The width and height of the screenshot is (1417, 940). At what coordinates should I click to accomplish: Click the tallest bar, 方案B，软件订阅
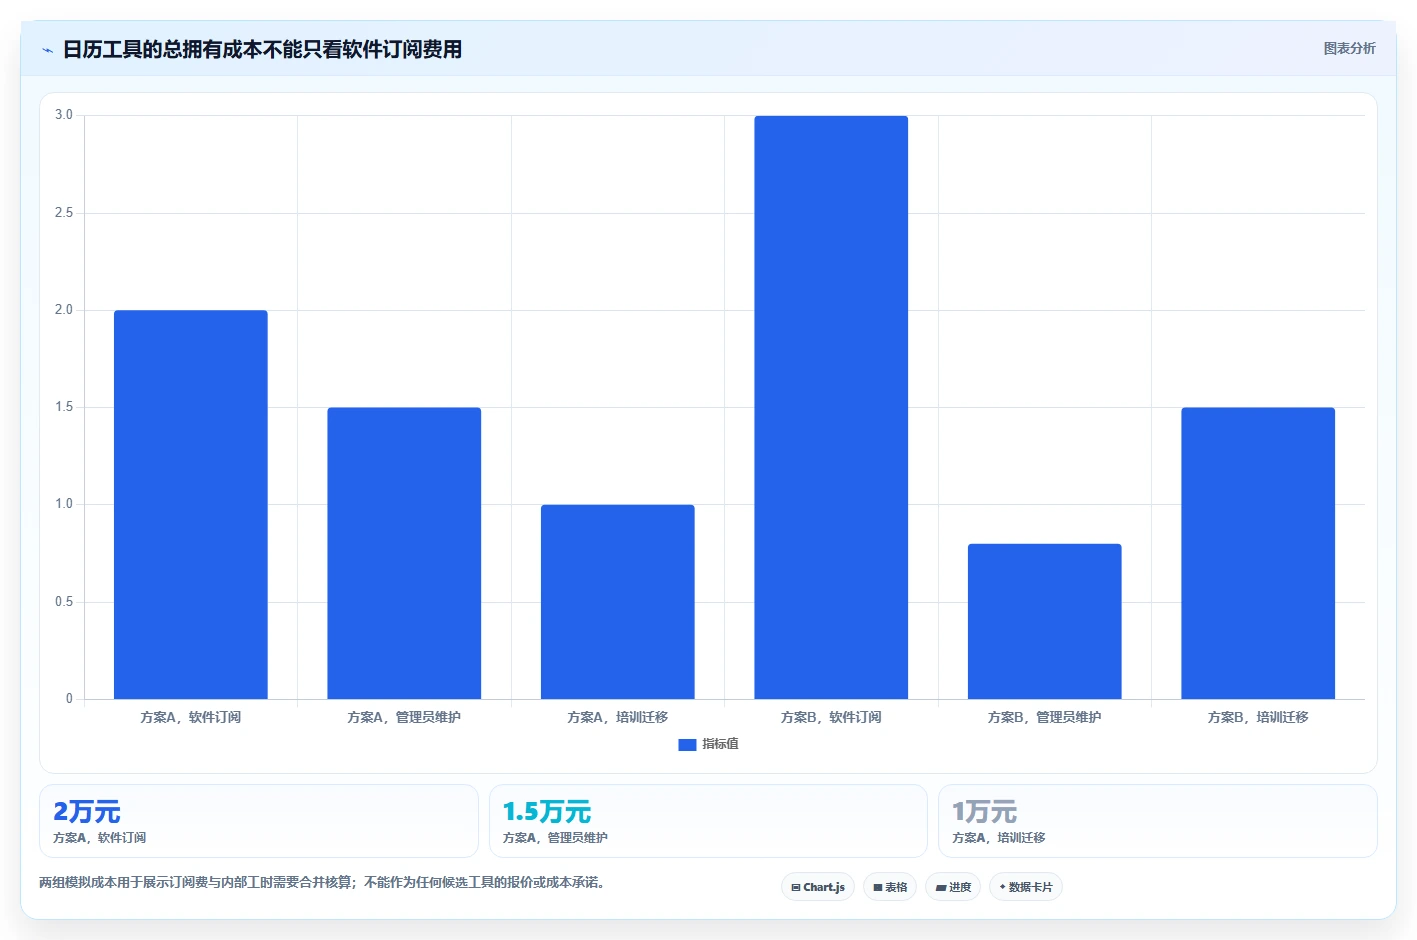[831, 407]
